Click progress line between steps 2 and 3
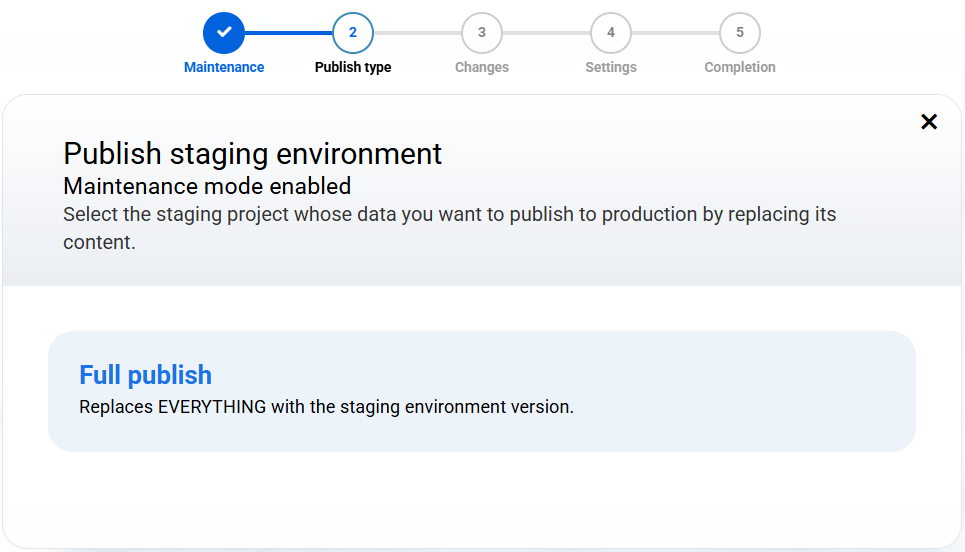Viewport: 965px width, 552px height. coord(417,33)
